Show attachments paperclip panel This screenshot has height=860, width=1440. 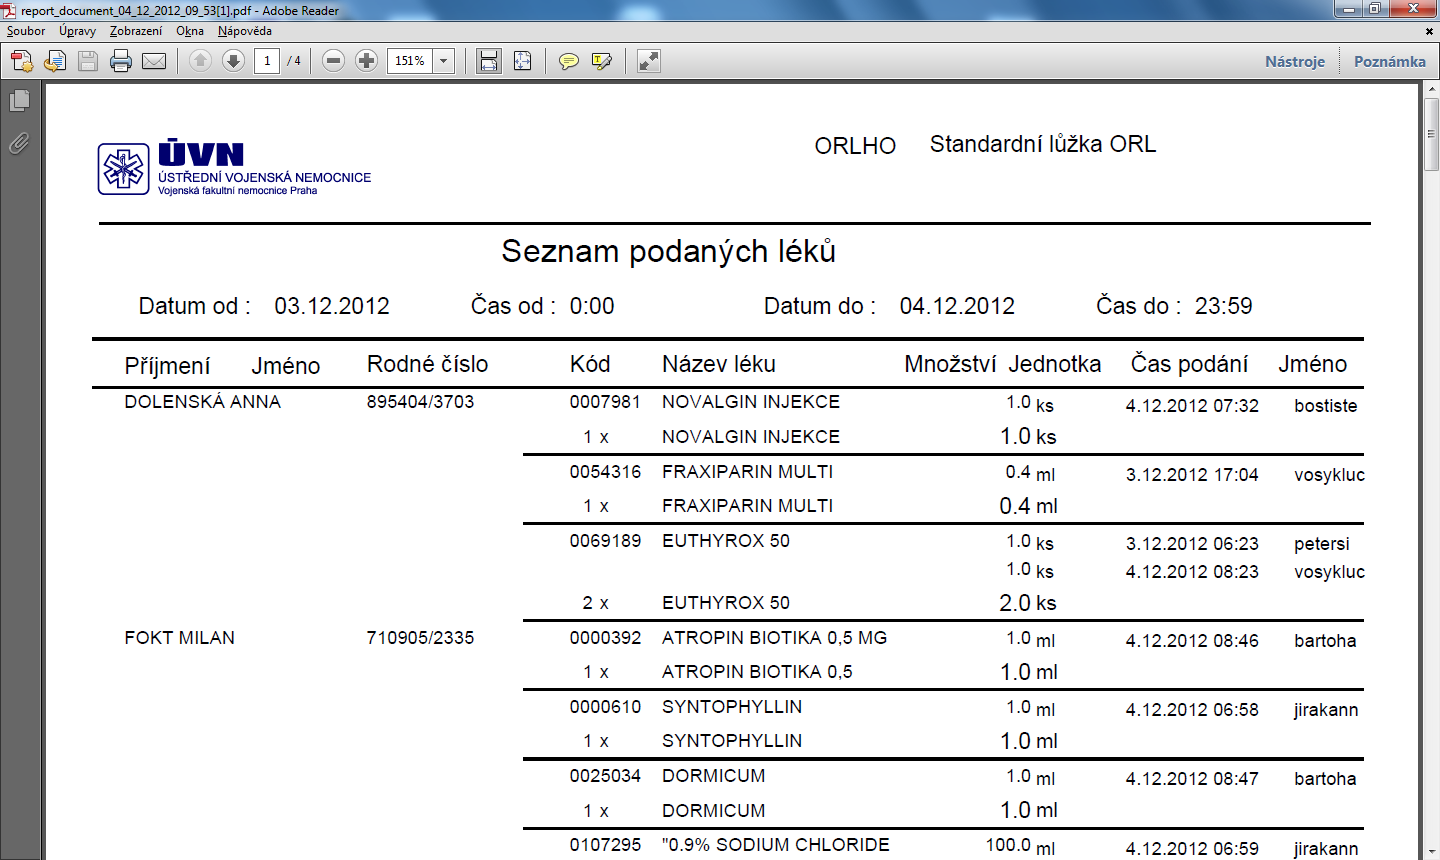coord(19,144)
